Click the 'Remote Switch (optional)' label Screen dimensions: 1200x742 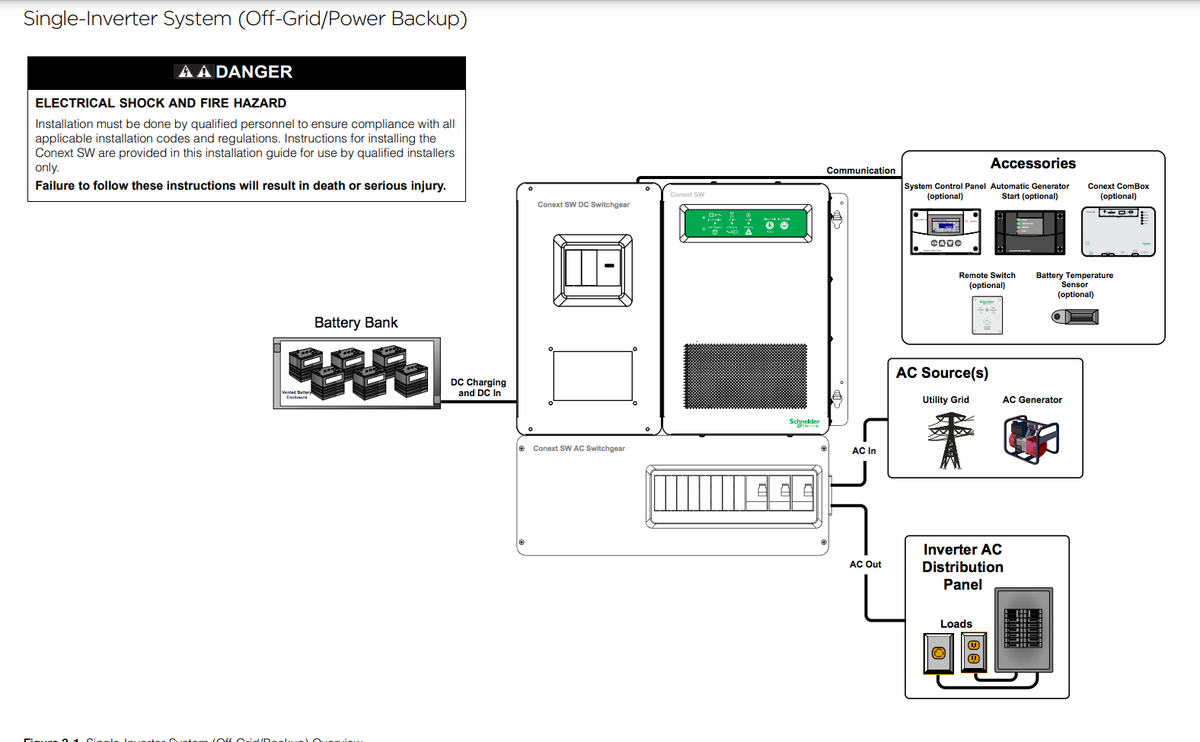(x=987, y=280)
